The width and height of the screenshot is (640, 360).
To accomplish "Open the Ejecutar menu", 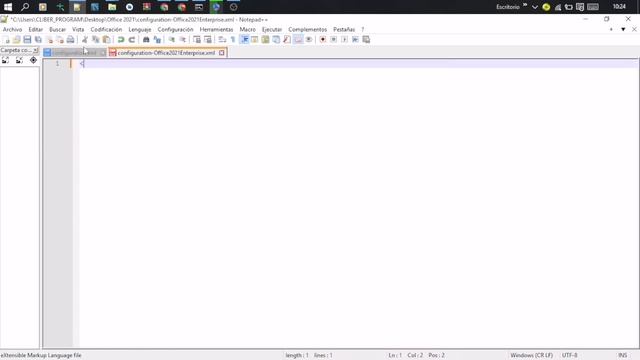I will click(x=272, y=29).
